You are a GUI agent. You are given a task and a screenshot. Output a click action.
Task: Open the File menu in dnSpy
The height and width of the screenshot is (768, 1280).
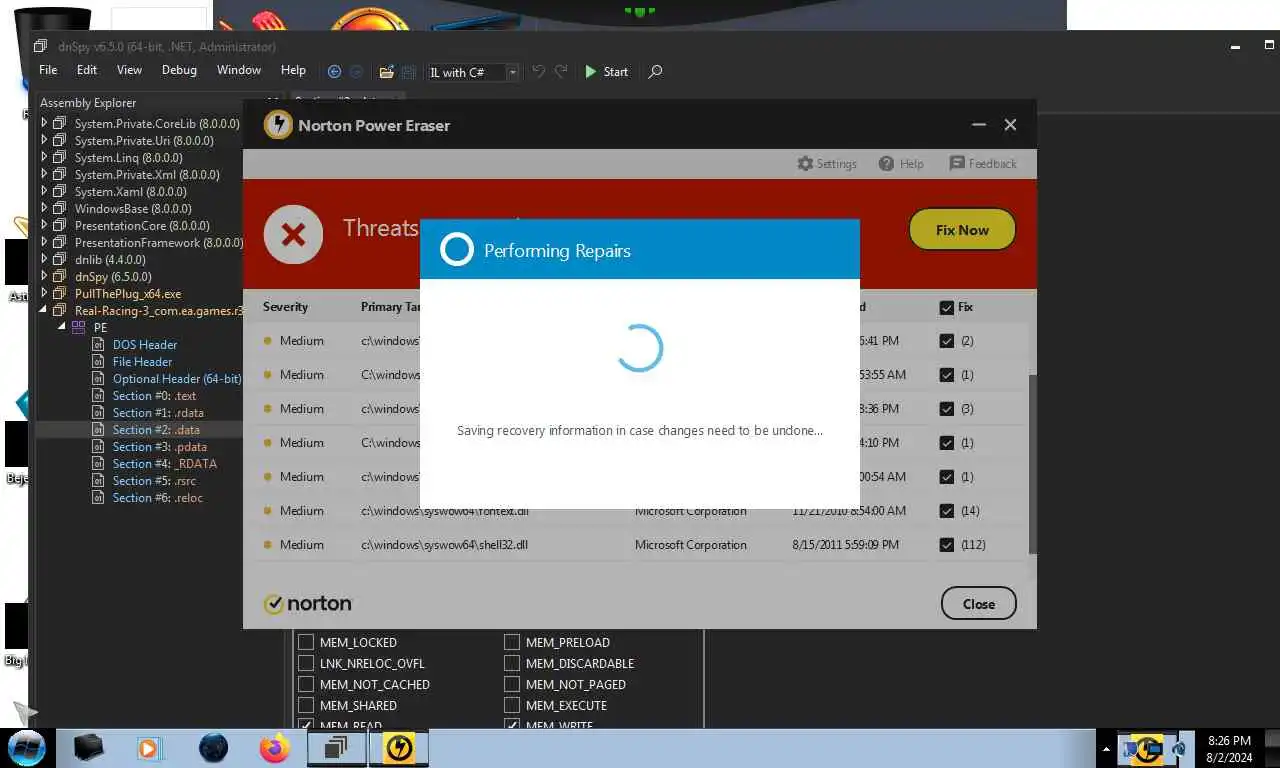[48, 70]
